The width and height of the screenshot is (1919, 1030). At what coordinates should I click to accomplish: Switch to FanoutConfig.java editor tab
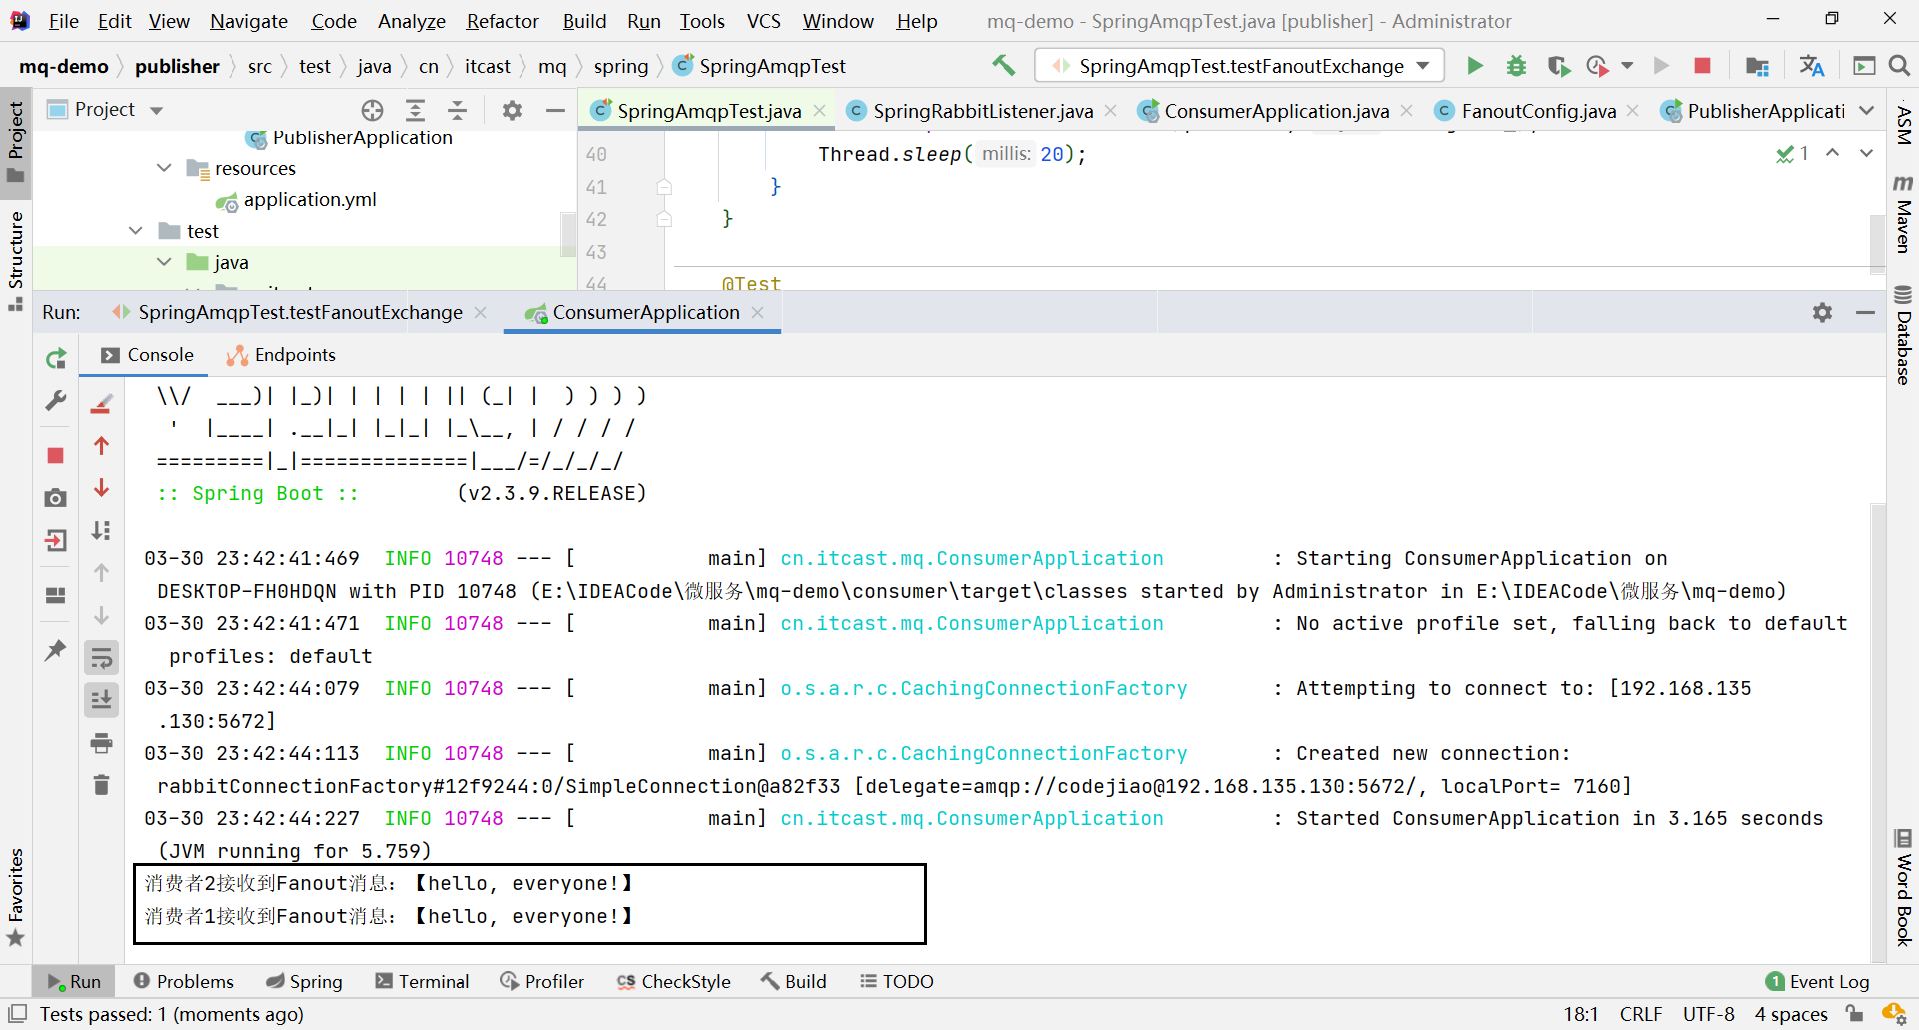point(1538,111)
